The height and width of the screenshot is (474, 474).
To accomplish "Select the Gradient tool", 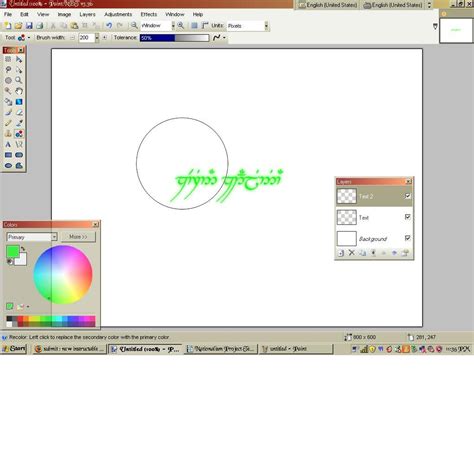I will coord(19,102).
